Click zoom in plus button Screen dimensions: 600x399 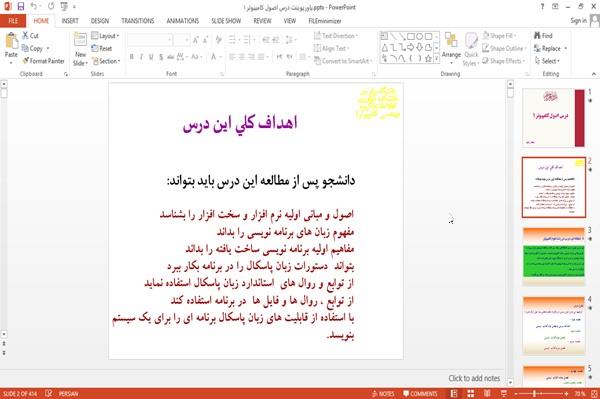[x=566, y=394]
